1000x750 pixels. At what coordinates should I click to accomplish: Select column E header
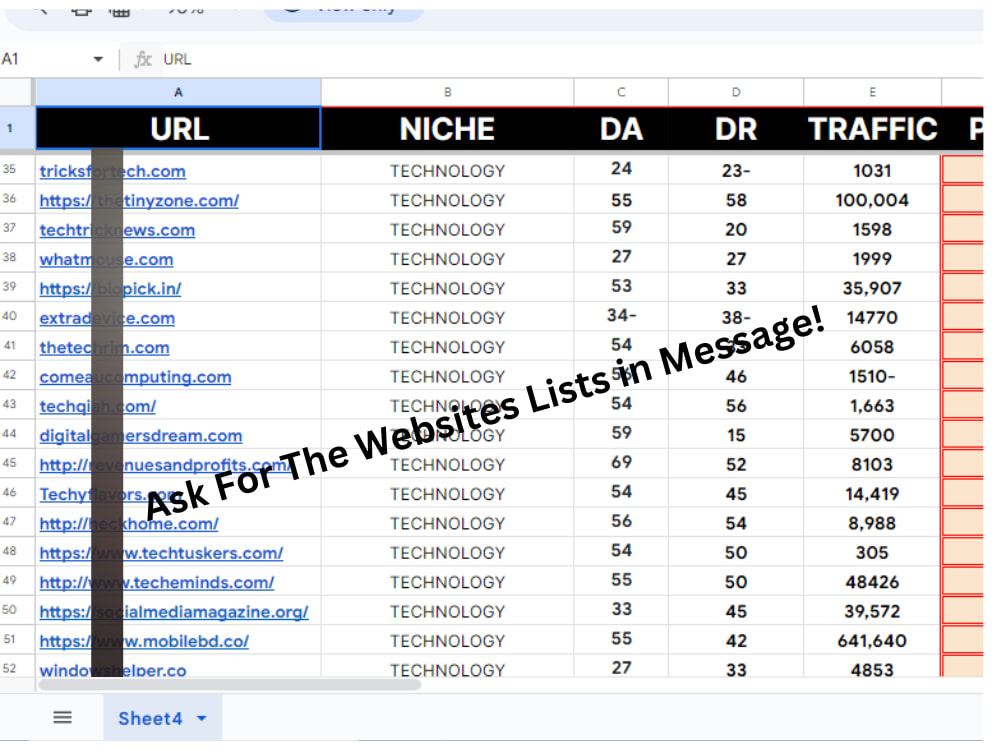click(872, 92)
